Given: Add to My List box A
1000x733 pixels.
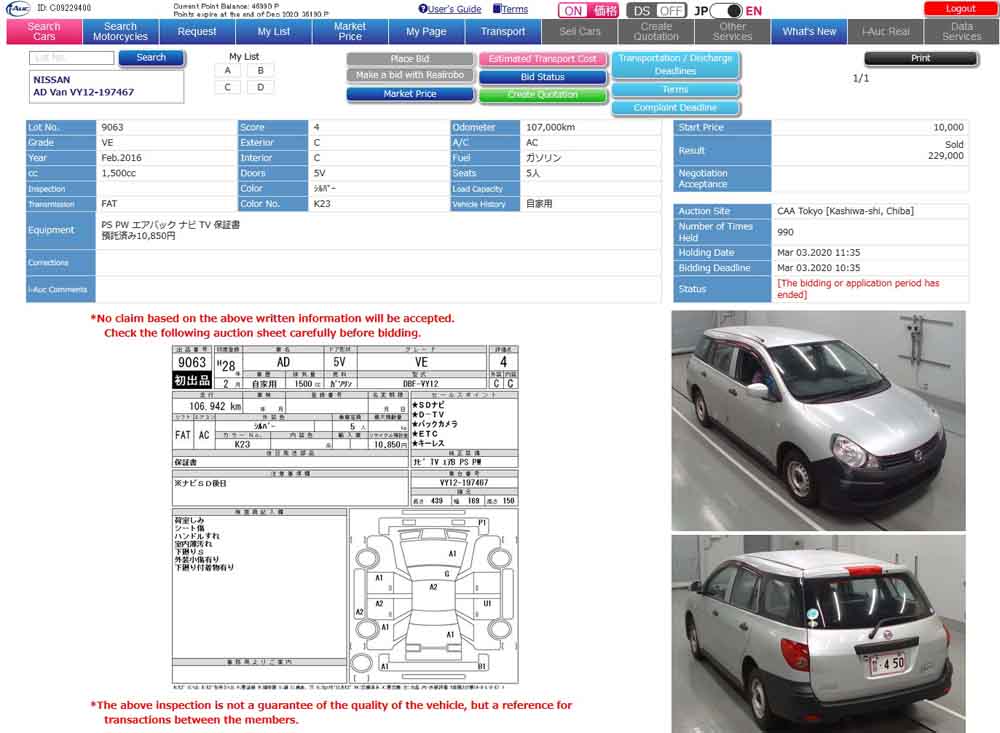Looking at the screenshot, I should pos(228,71).
